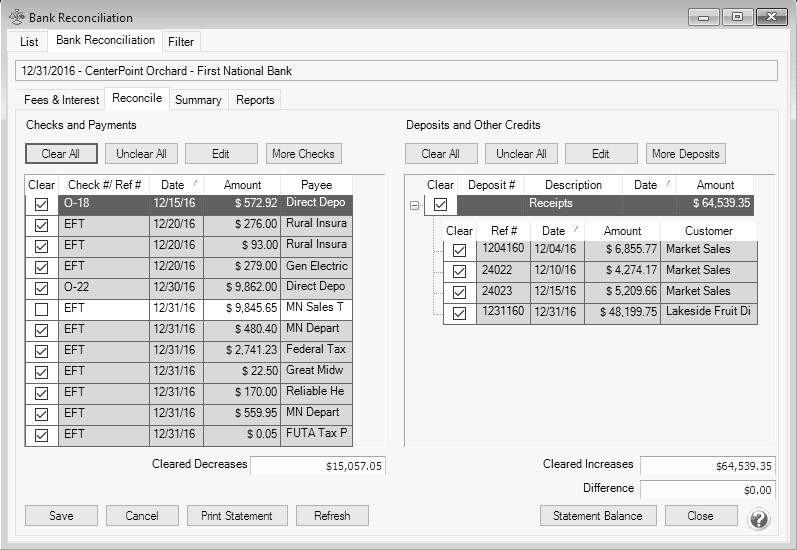Maximize the Bank Reconciliation window
Screen dimensions: 797x550
[738, 17]
